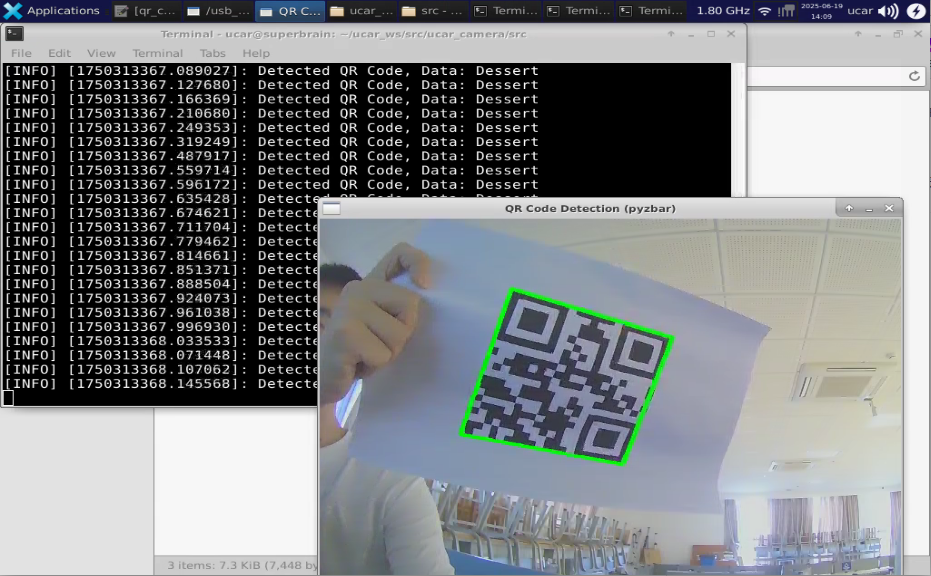Click the QR Code Detection (pyzbar) title
Viewport: 931px width, 576px height.
(x=590, y=208)
